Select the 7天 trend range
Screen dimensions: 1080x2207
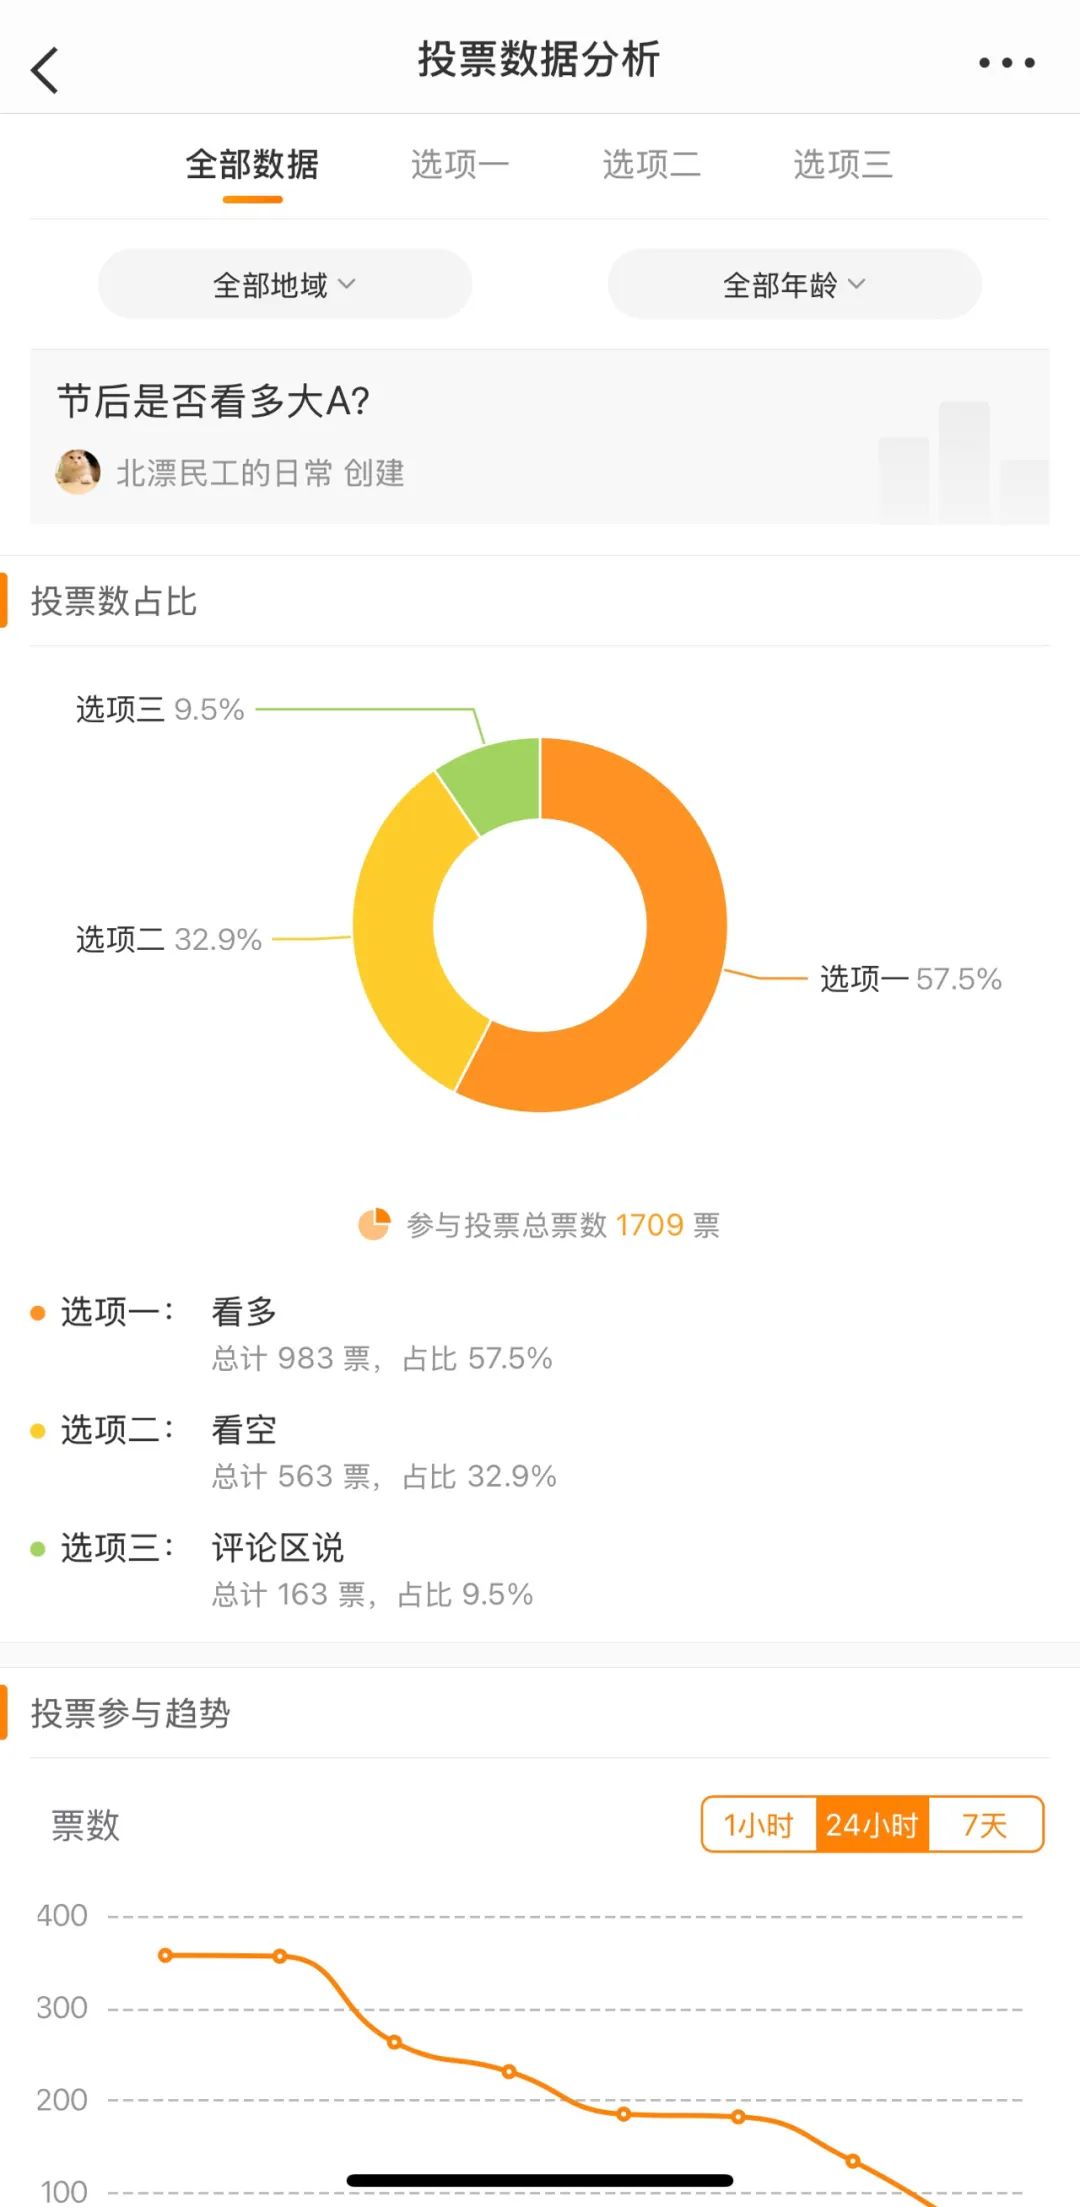click(x=985, y=1825)
